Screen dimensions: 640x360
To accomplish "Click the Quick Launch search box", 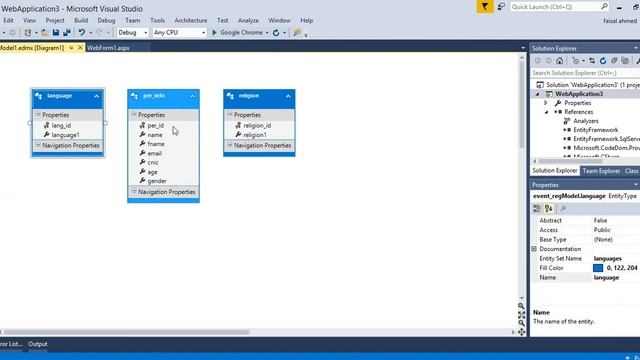I will [x=559, y=7].
